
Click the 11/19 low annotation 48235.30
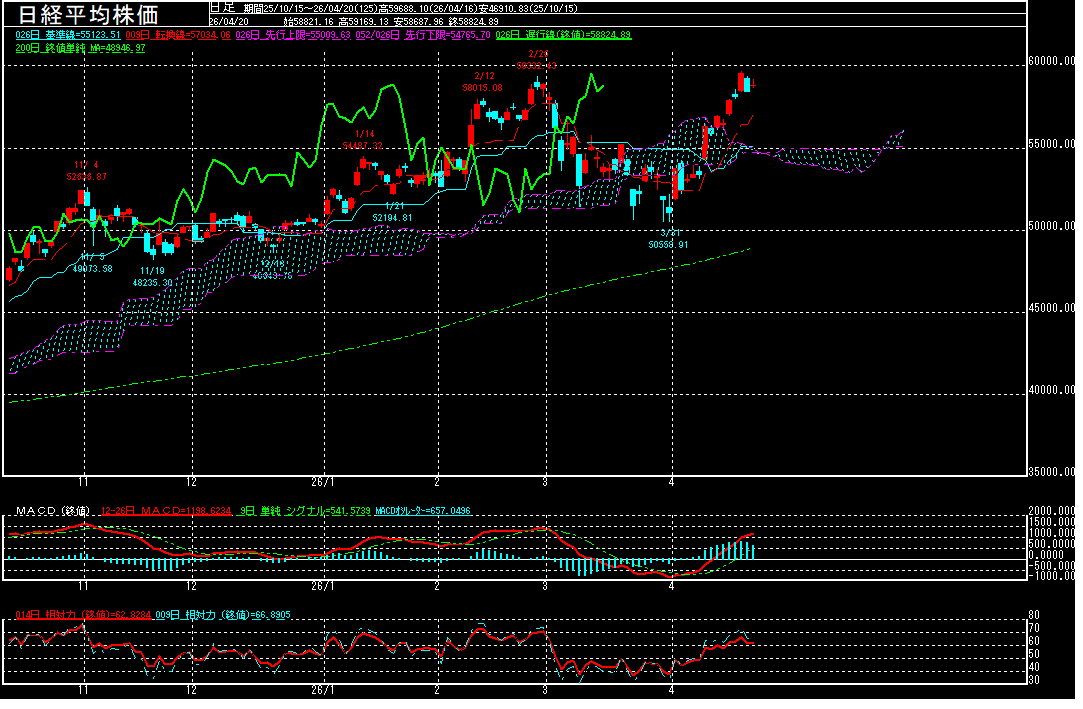click(x=152, y=283)
